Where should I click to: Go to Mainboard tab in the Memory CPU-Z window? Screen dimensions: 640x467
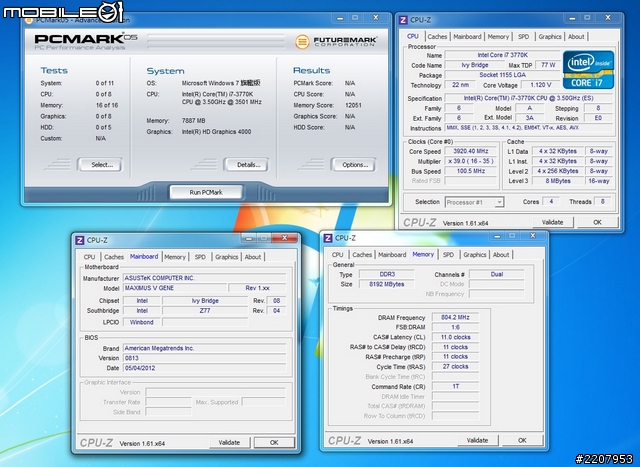tap(392, 255)
